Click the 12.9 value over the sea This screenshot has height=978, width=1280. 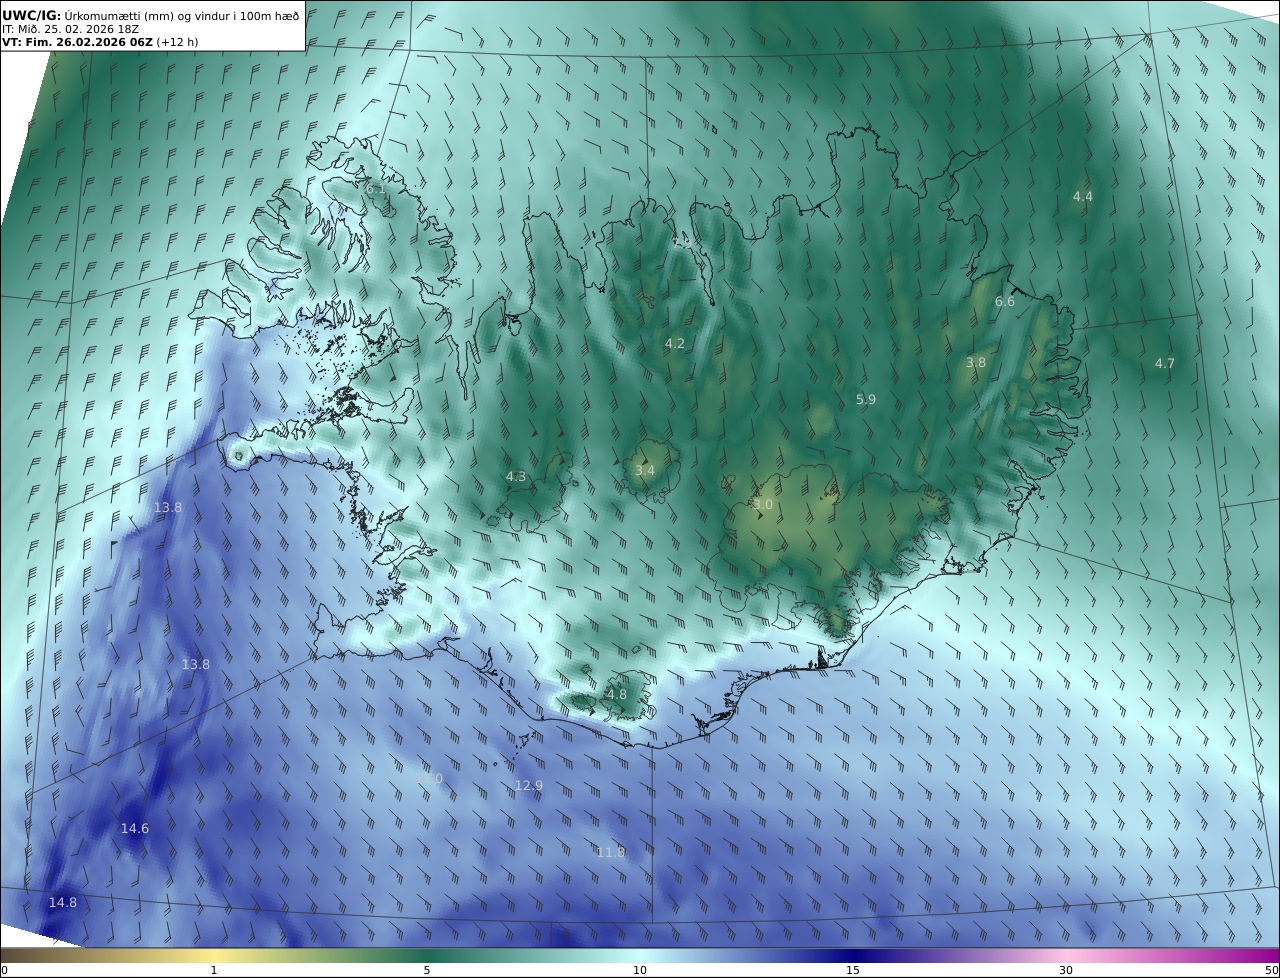[529, 786]
